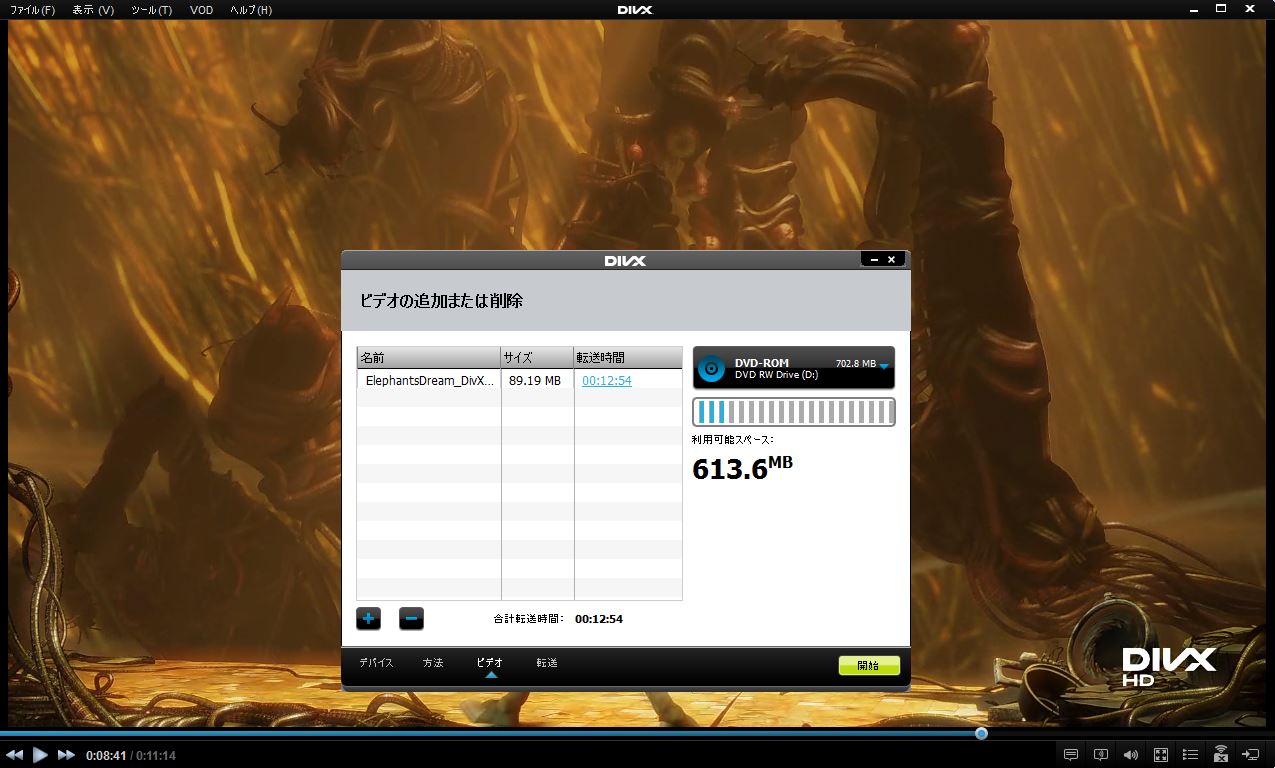Click the fast-forward playback button
This screenshot has height=768, width=1275.
(x=66, y=755)
